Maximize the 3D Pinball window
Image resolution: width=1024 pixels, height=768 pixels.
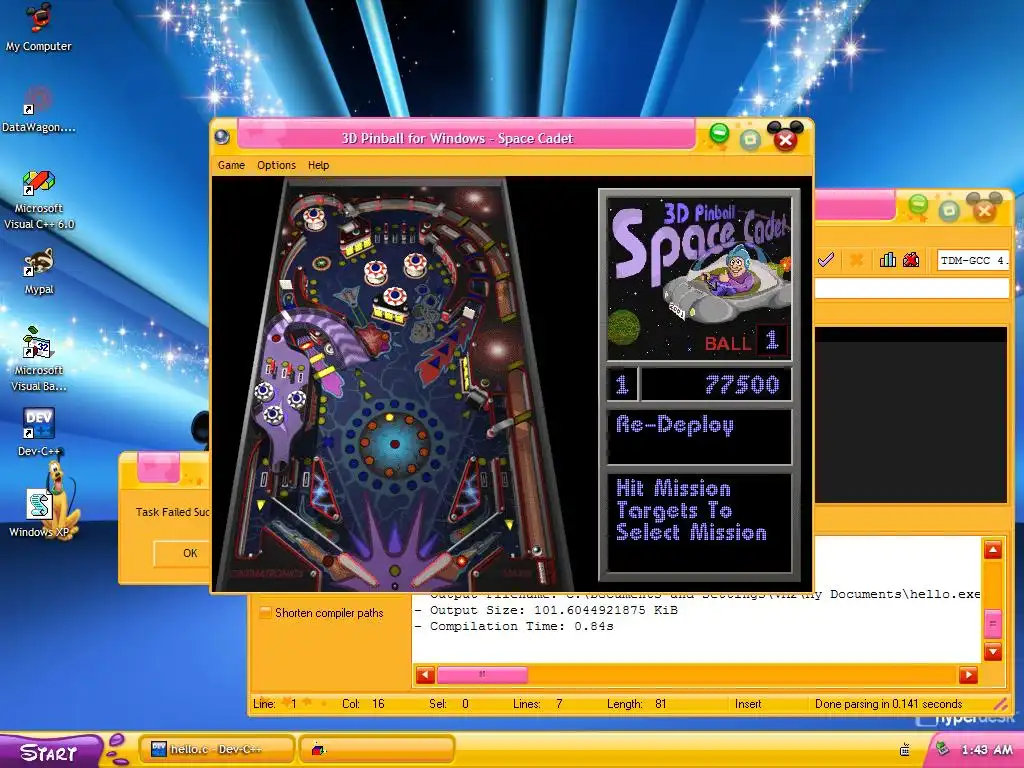tap(750, 138)
